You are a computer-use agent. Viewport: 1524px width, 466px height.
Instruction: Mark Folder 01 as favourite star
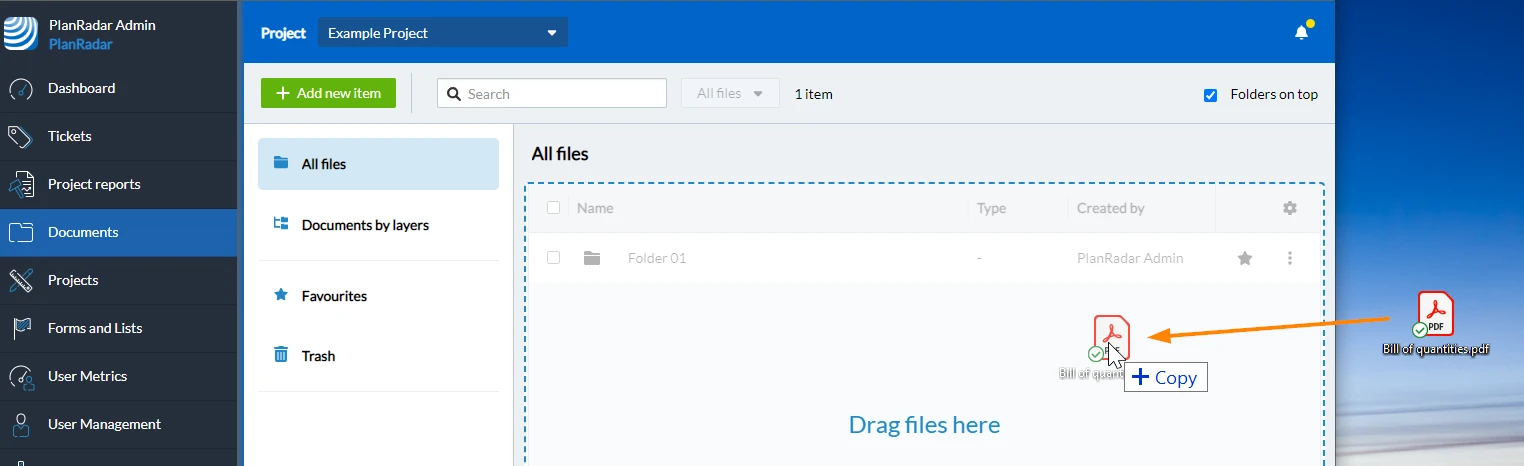(1245, 258)
